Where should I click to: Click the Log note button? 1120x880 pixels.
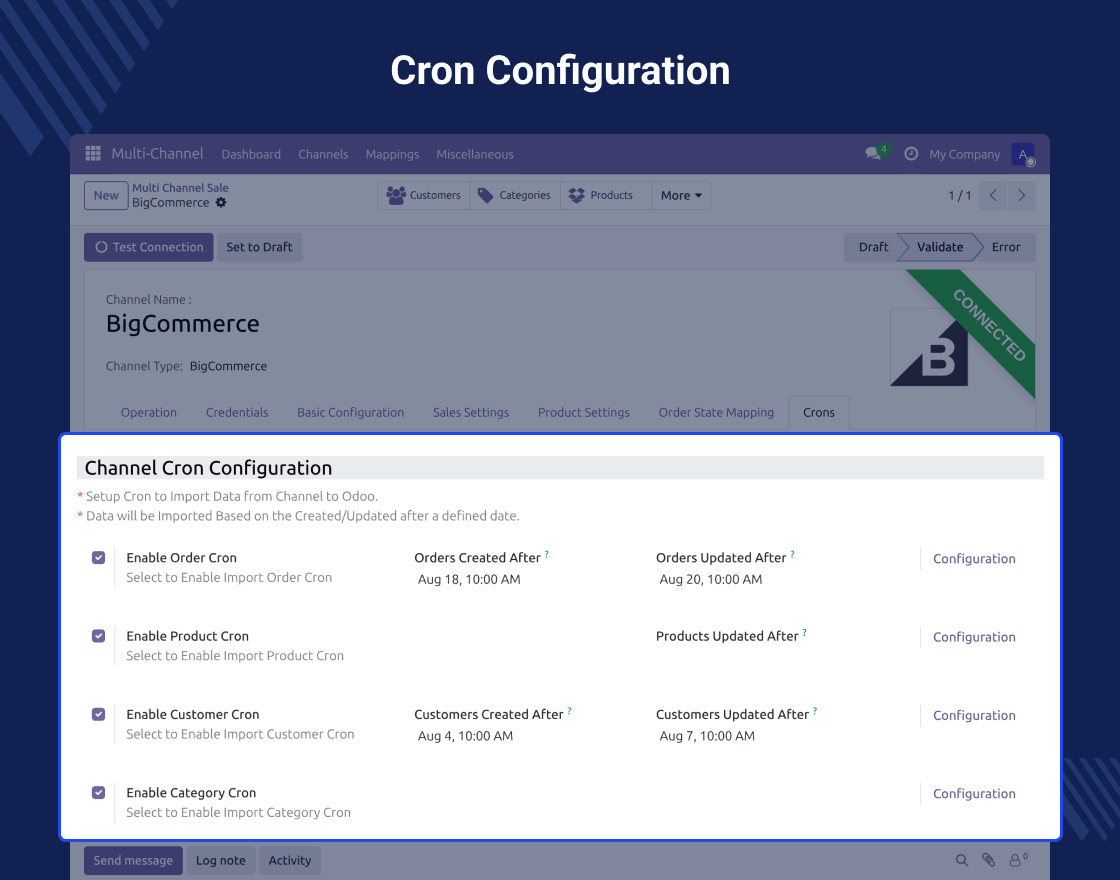[x=221, y=861]
